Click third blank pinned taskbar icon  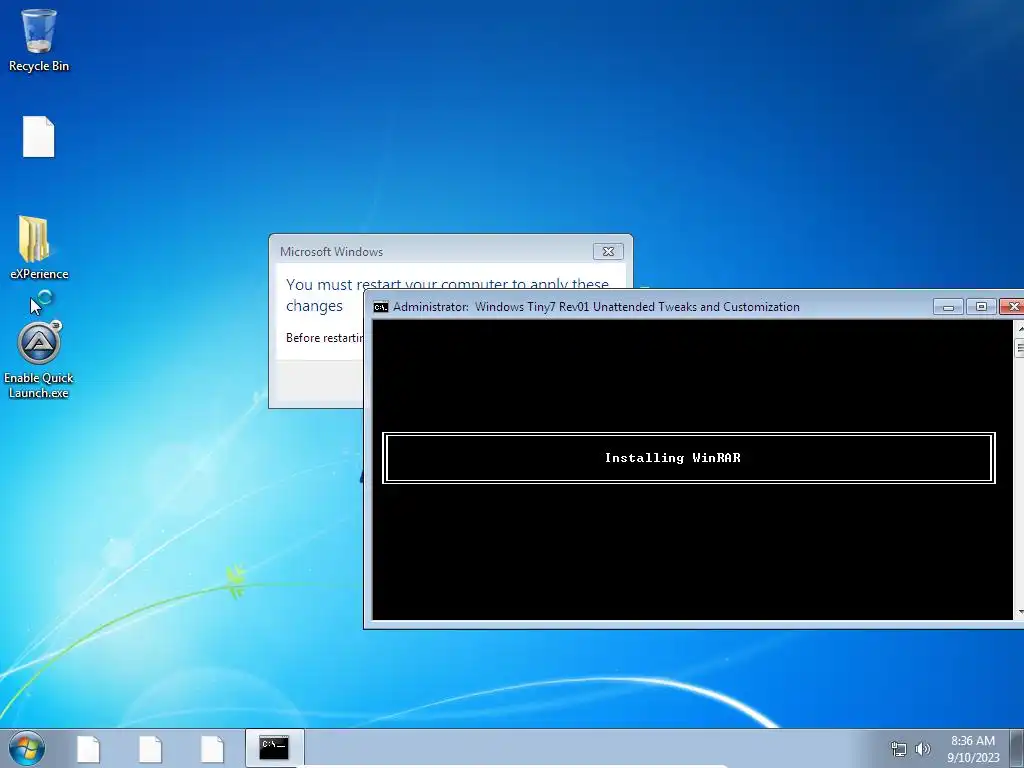(212, 748)
